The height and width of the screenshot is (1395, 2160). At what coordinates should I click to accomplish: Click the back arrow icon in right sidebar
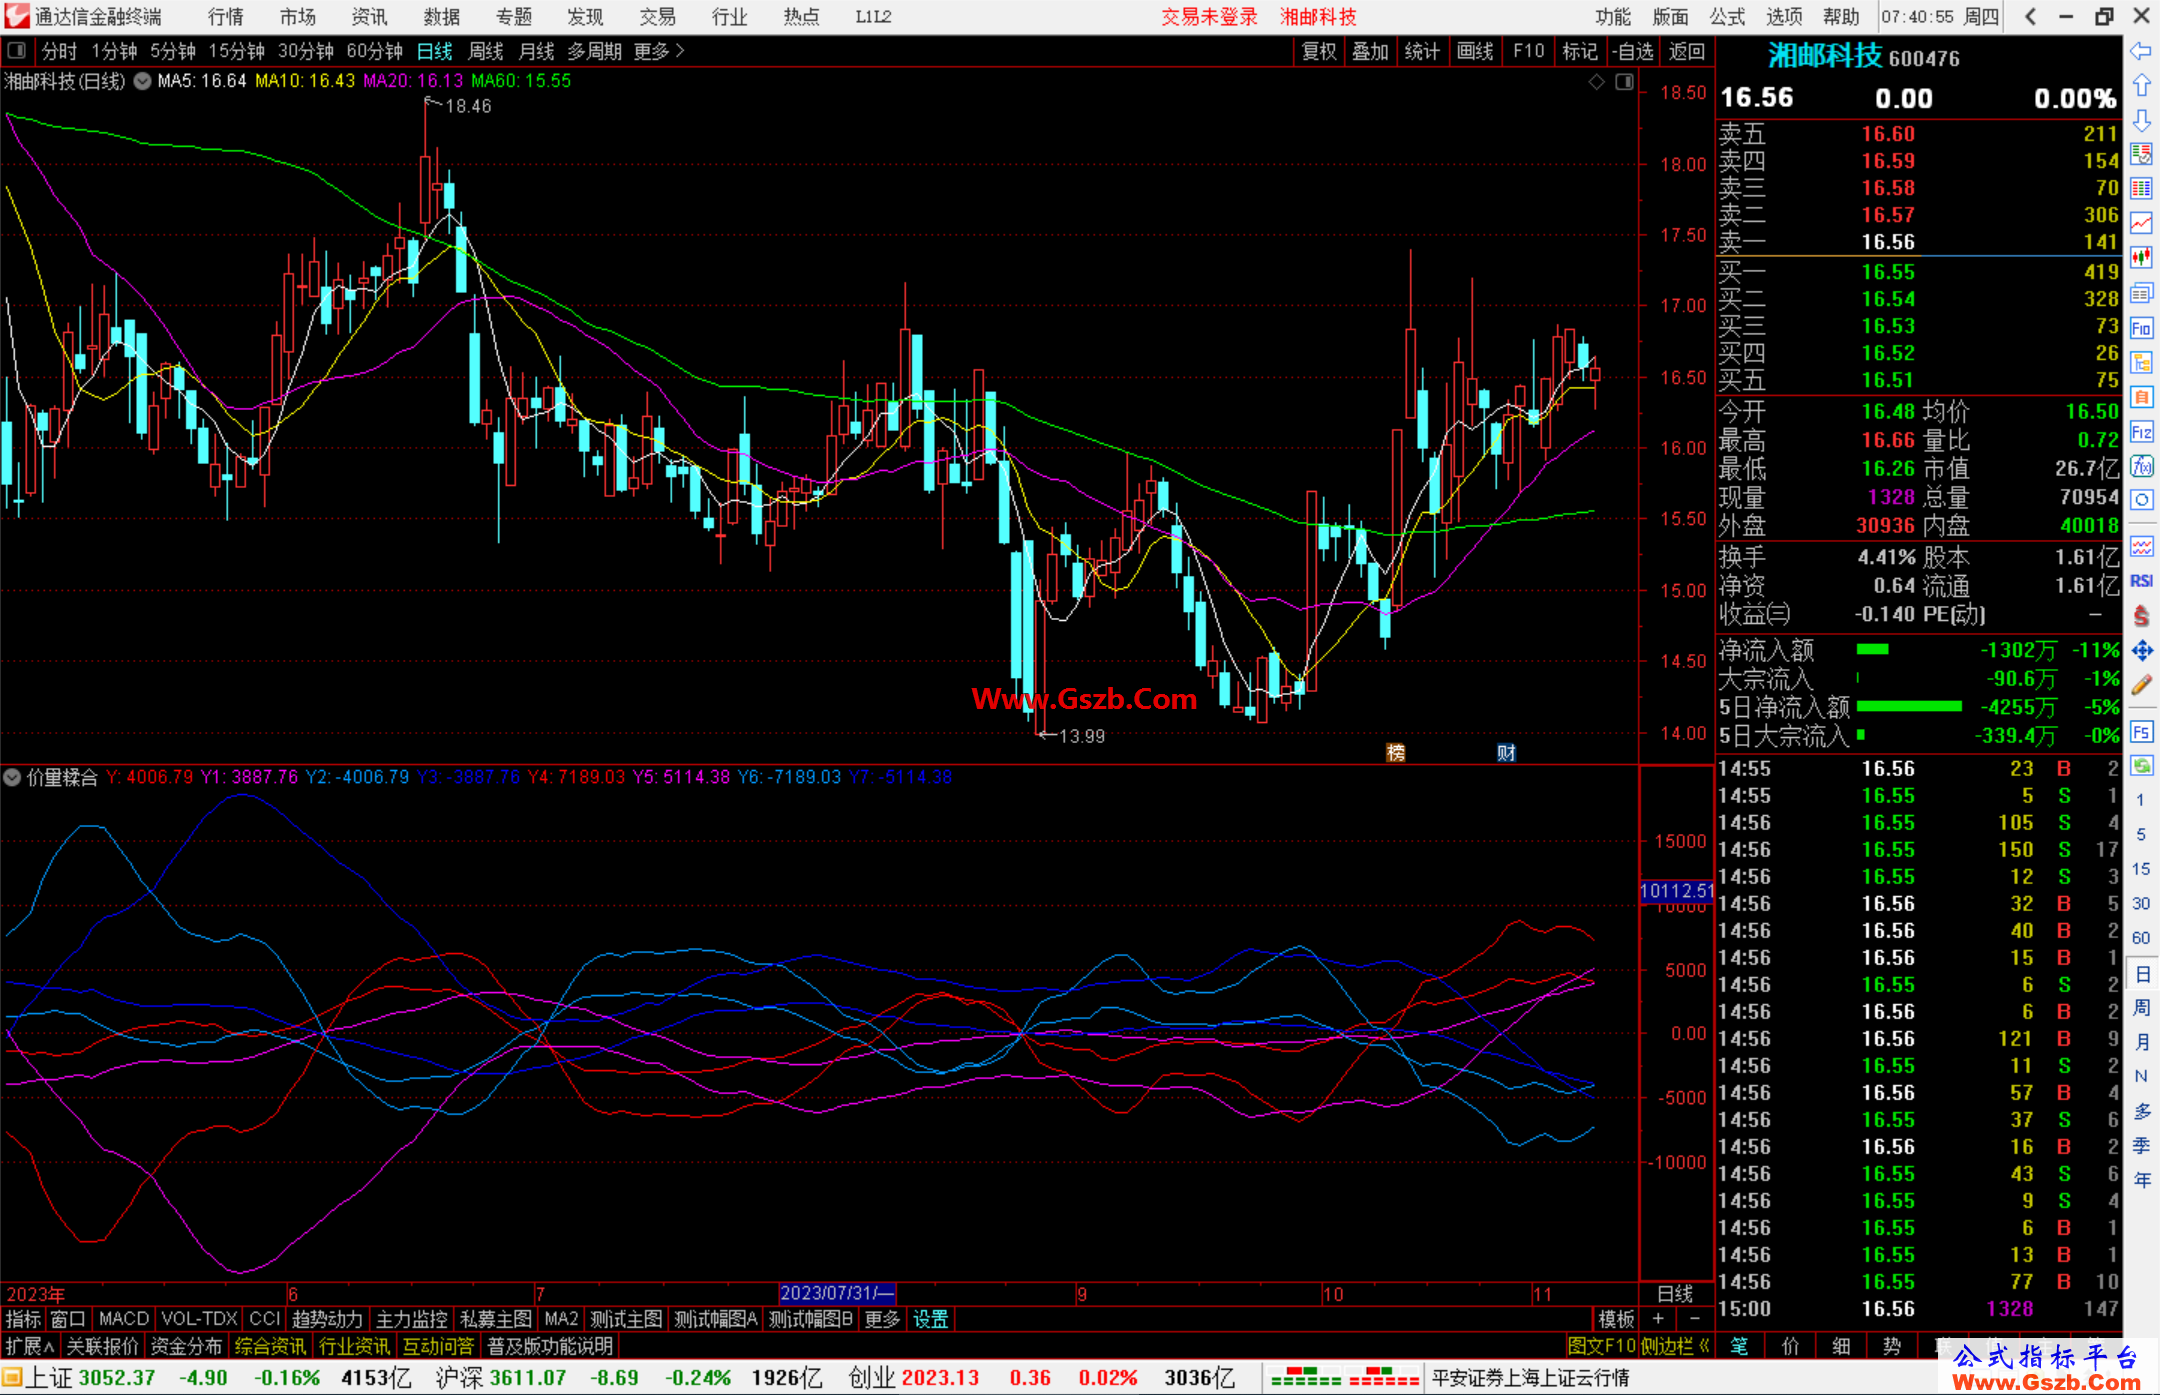2141,51
